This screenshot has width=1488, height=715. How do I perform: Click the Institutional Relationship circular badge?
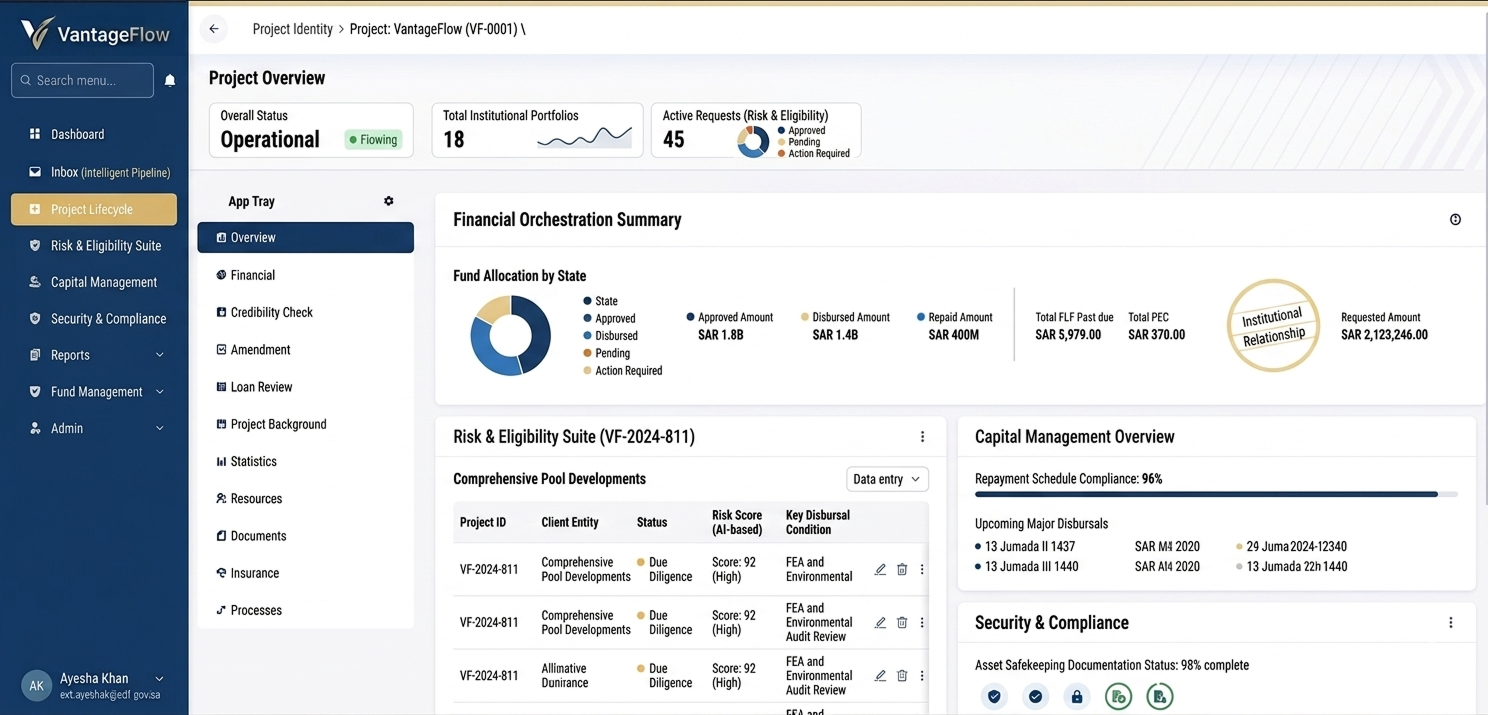1273,326
